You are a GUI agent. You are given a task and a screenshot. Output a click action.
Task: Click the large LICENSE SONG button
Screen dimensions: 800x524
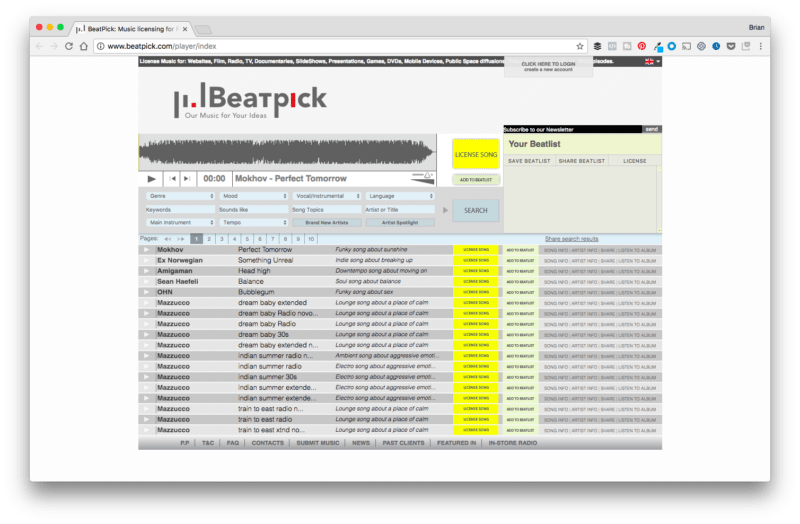click(476, 154)
